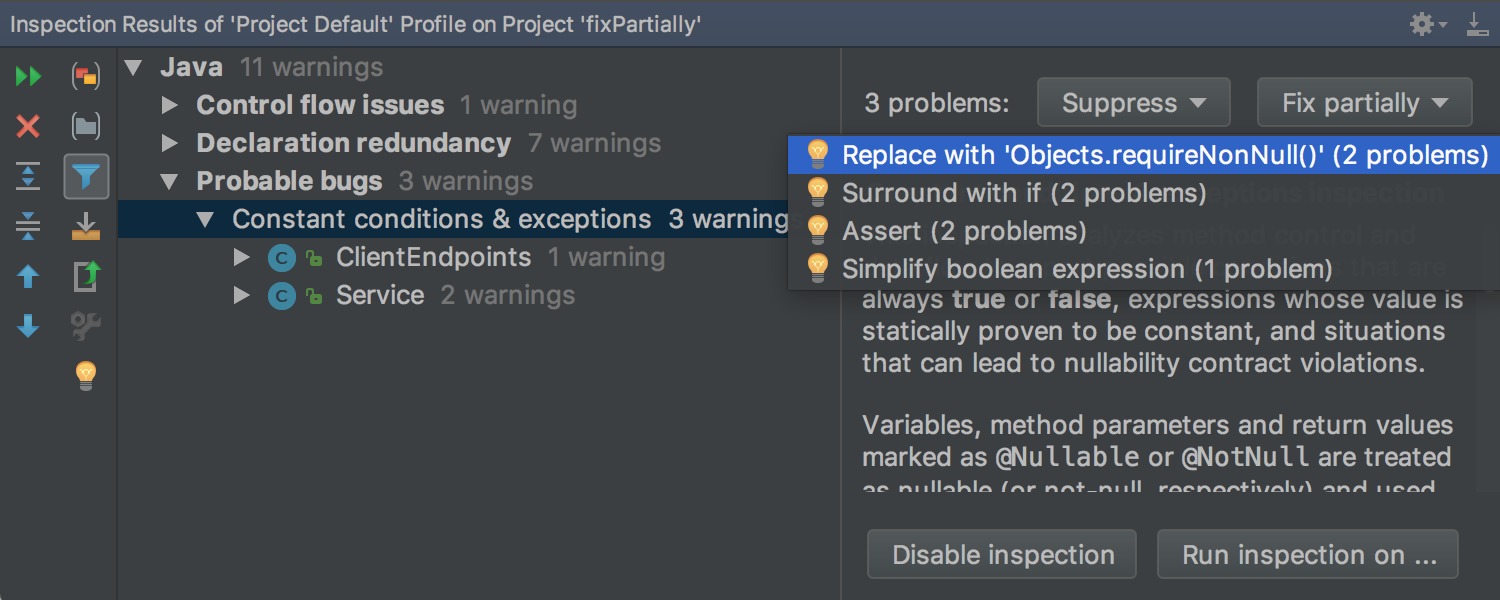Open the Suppress dropdown
This screenshot has height=600, width=1500.
1133,103
